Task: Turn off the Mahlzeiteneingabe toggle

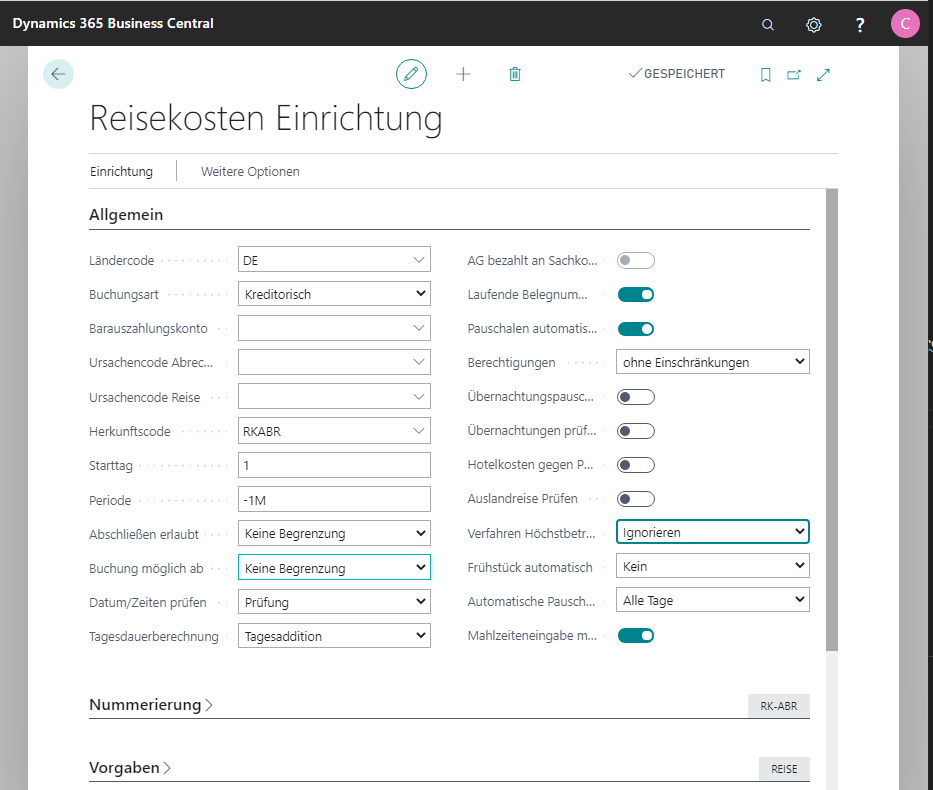Action: pyautogui.click(x=636, y=635)
